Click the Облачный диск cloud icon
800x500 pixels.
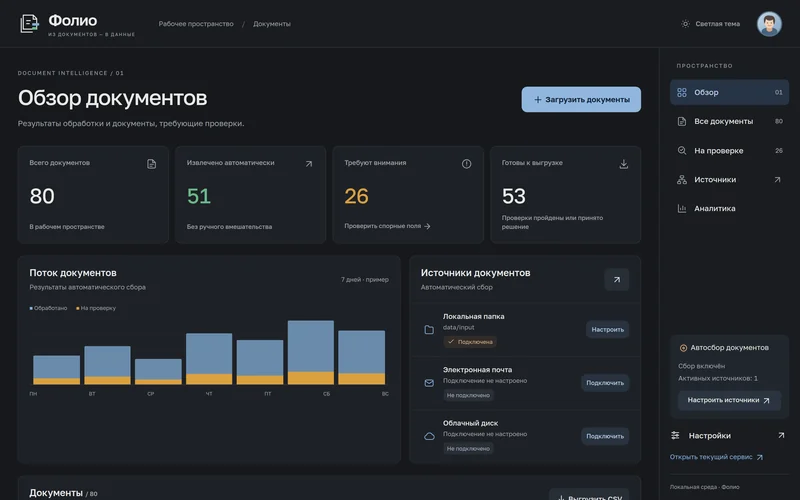tap(429, 436)
